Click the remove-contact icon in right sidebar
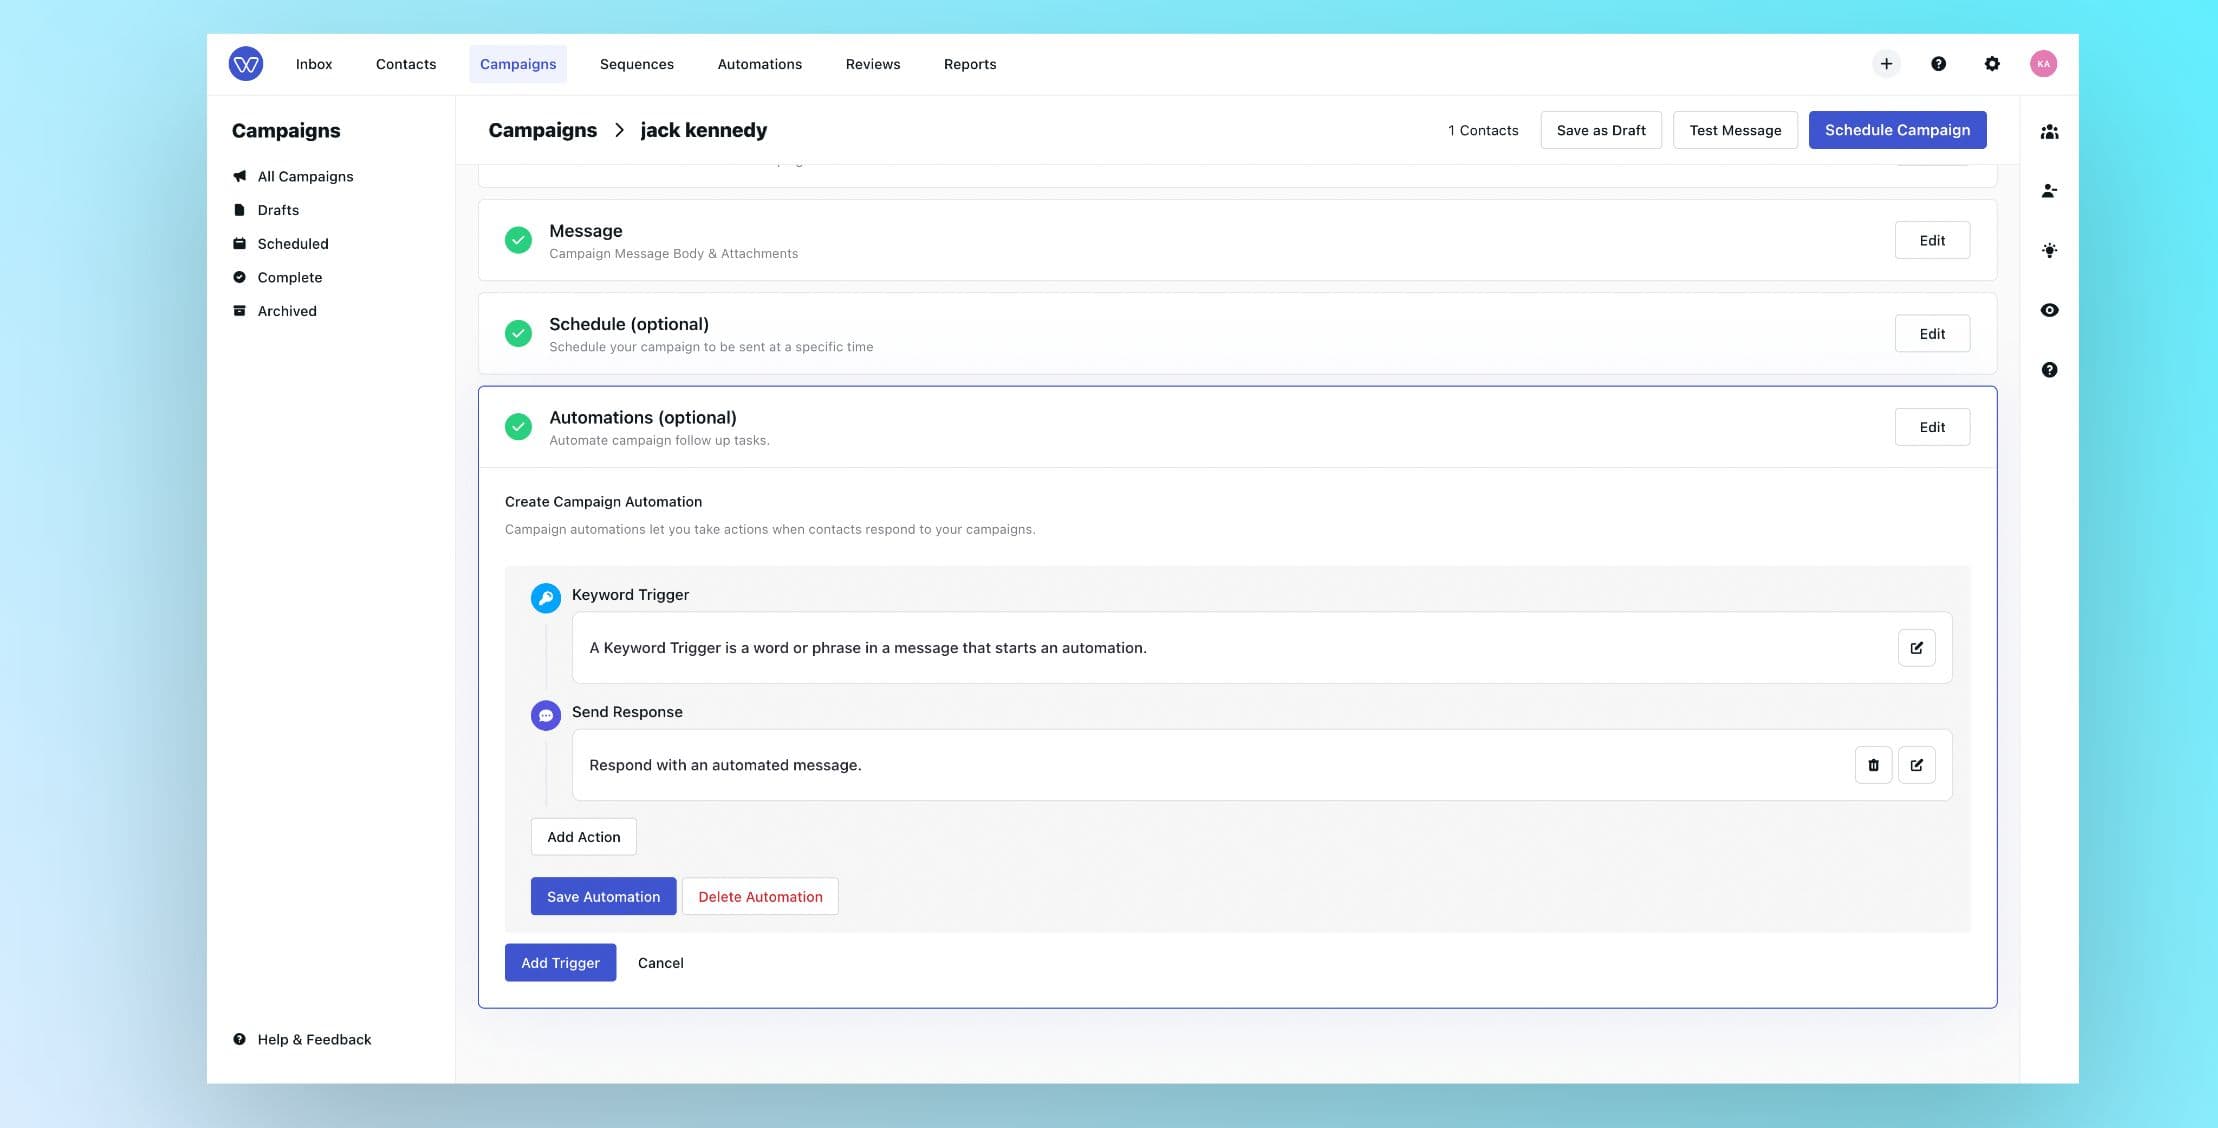Image resolution: width=2218 pixels, height=1128 pixels. (x=2050, y=190)
